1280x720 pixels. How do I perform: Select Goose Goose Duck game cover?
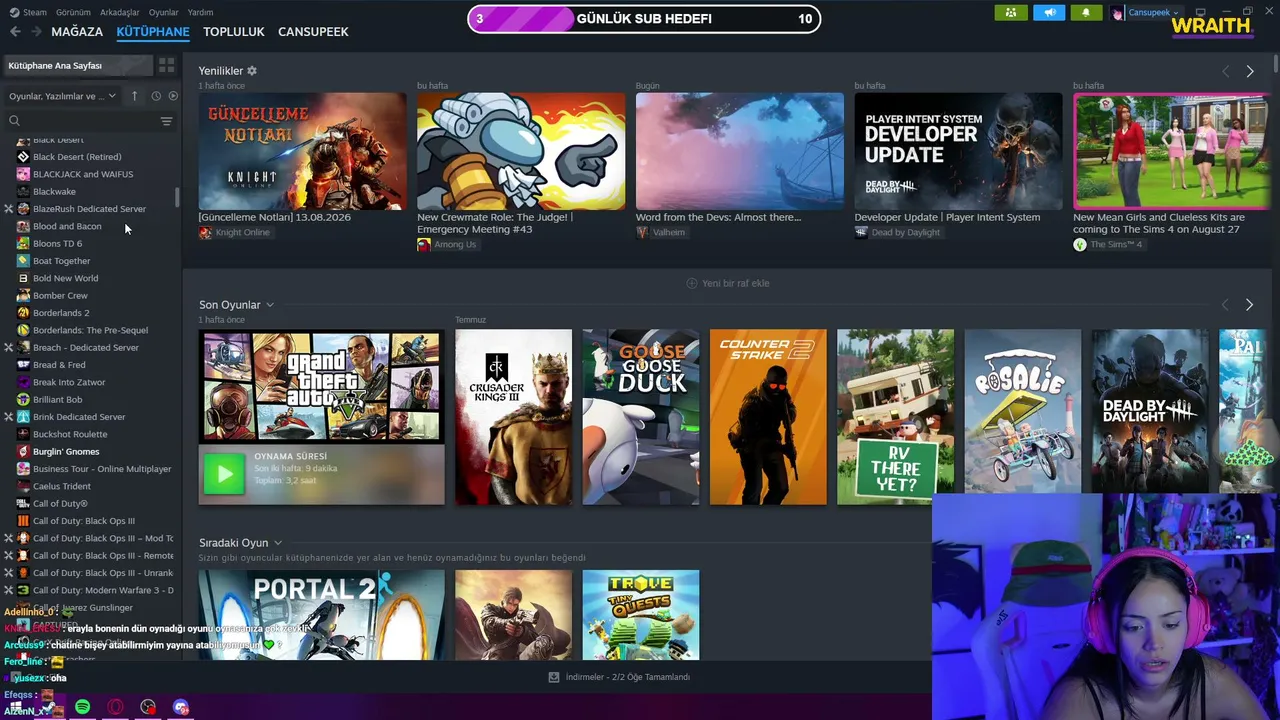pyautogui.click(x=641, y=417)
